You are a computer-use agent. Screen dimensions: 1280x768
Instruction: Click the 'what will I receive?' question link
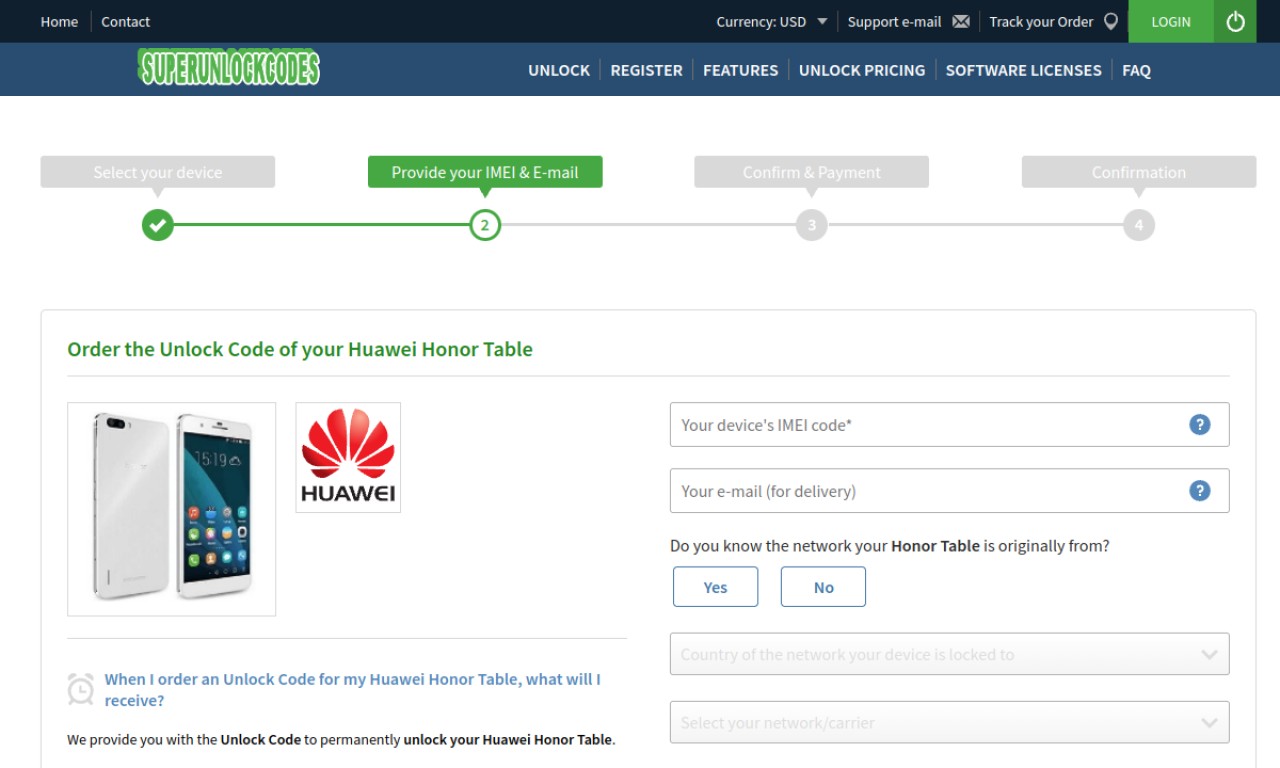coord(353,689)
